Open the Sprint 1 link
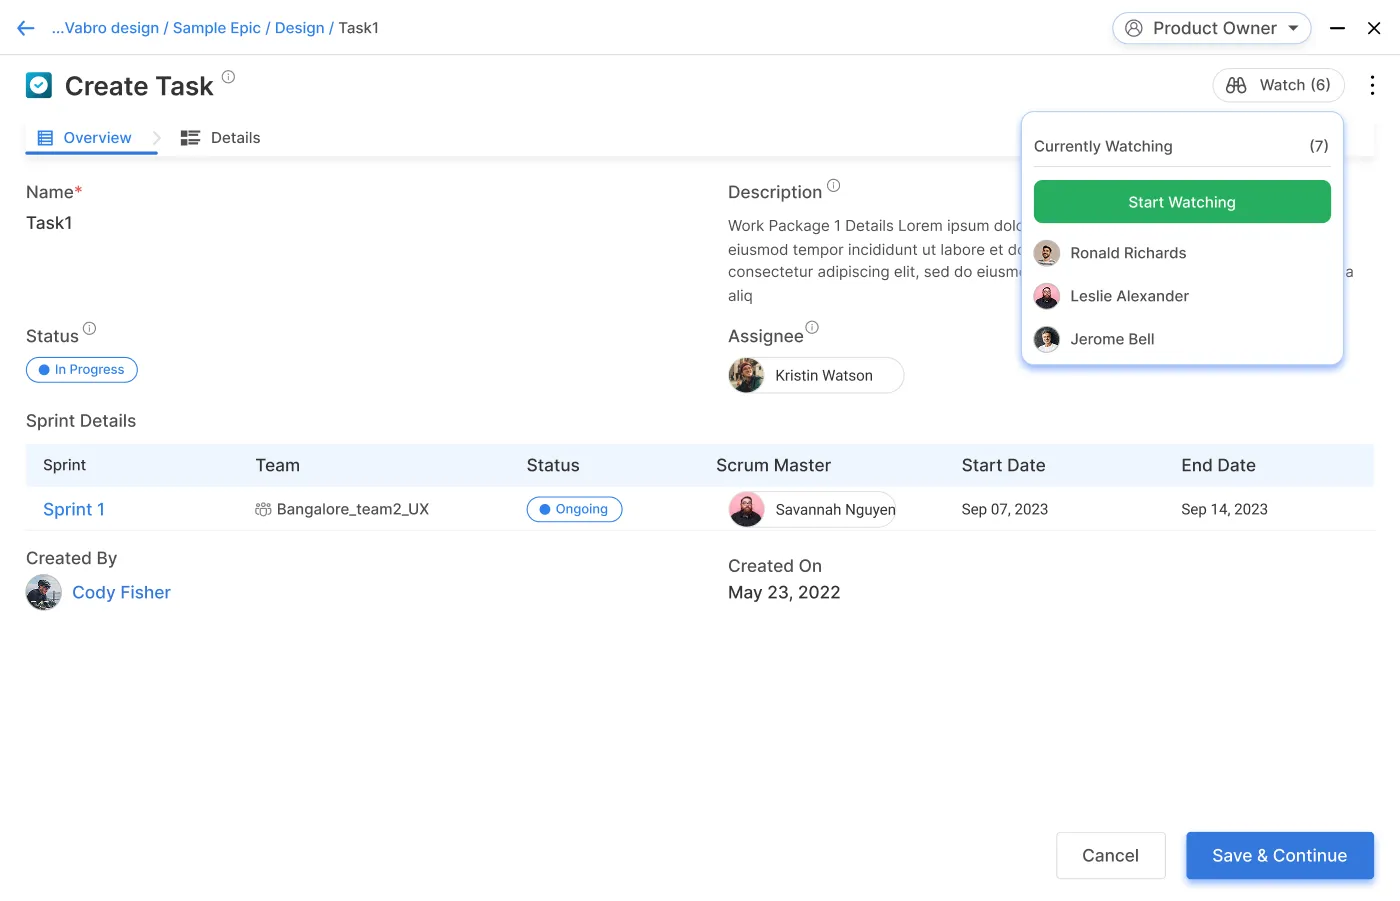The image size is (1400, 901). point(74,509)
